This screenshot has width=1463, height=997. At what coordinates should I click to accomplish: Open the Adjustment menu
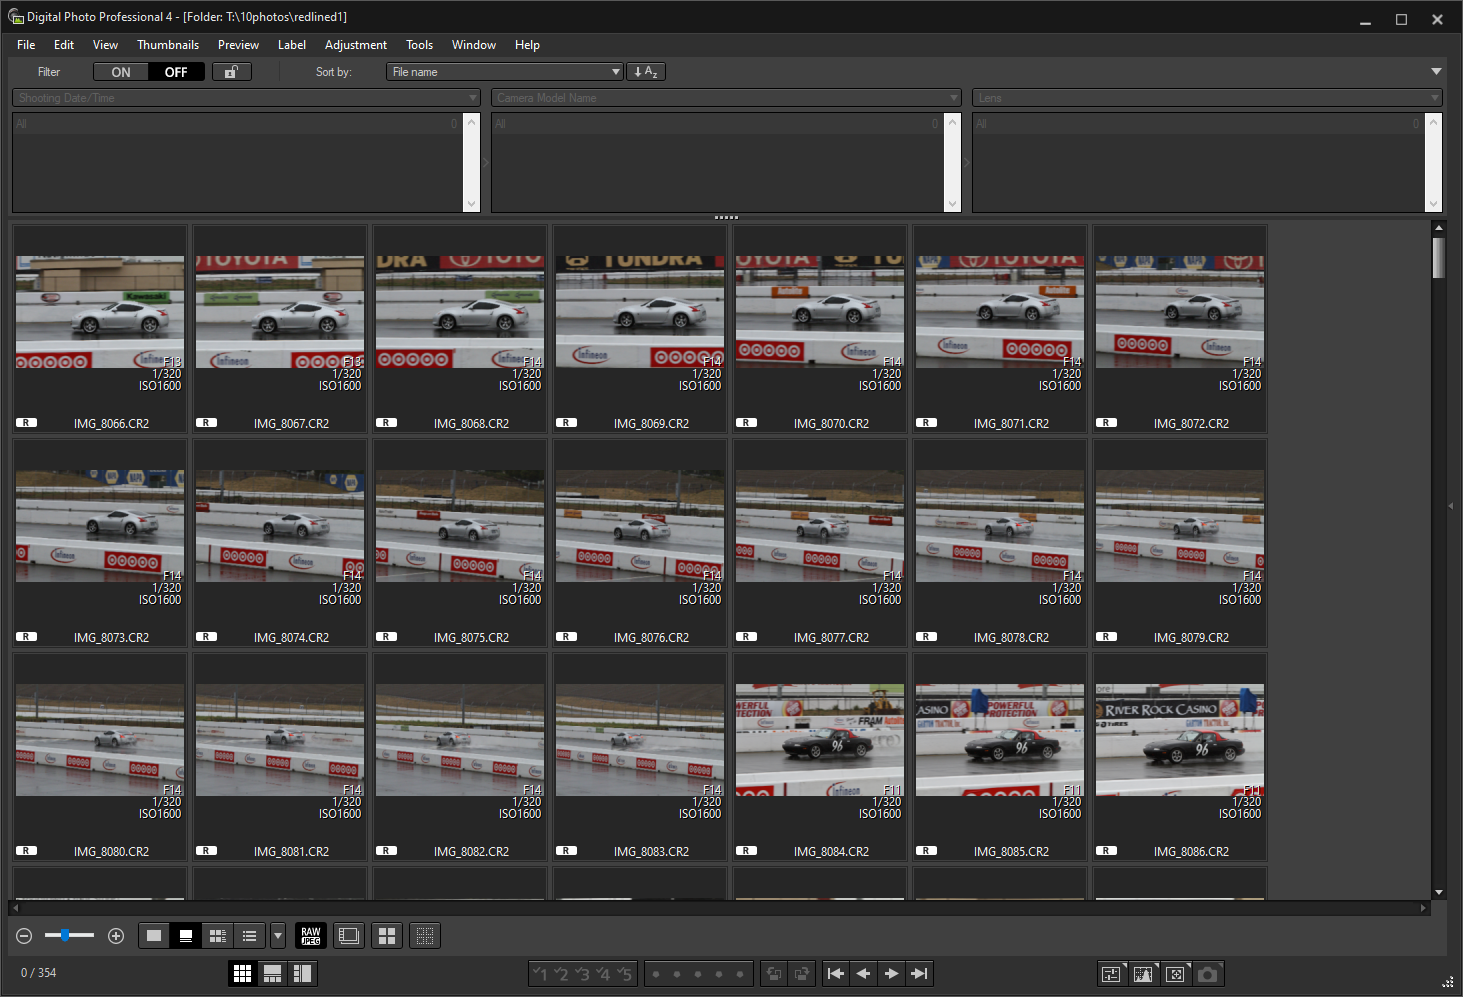click(355, 45)
